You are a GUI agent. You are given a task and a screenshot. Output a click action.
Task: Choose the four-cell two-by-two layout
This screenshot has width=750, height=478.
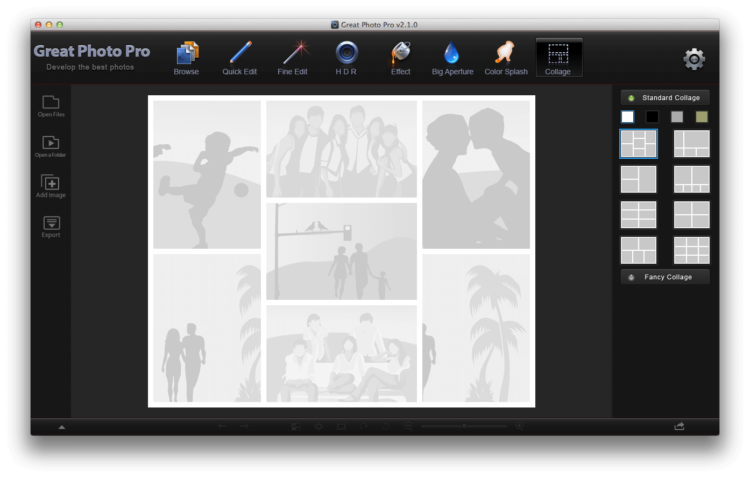tap(692, 215)
